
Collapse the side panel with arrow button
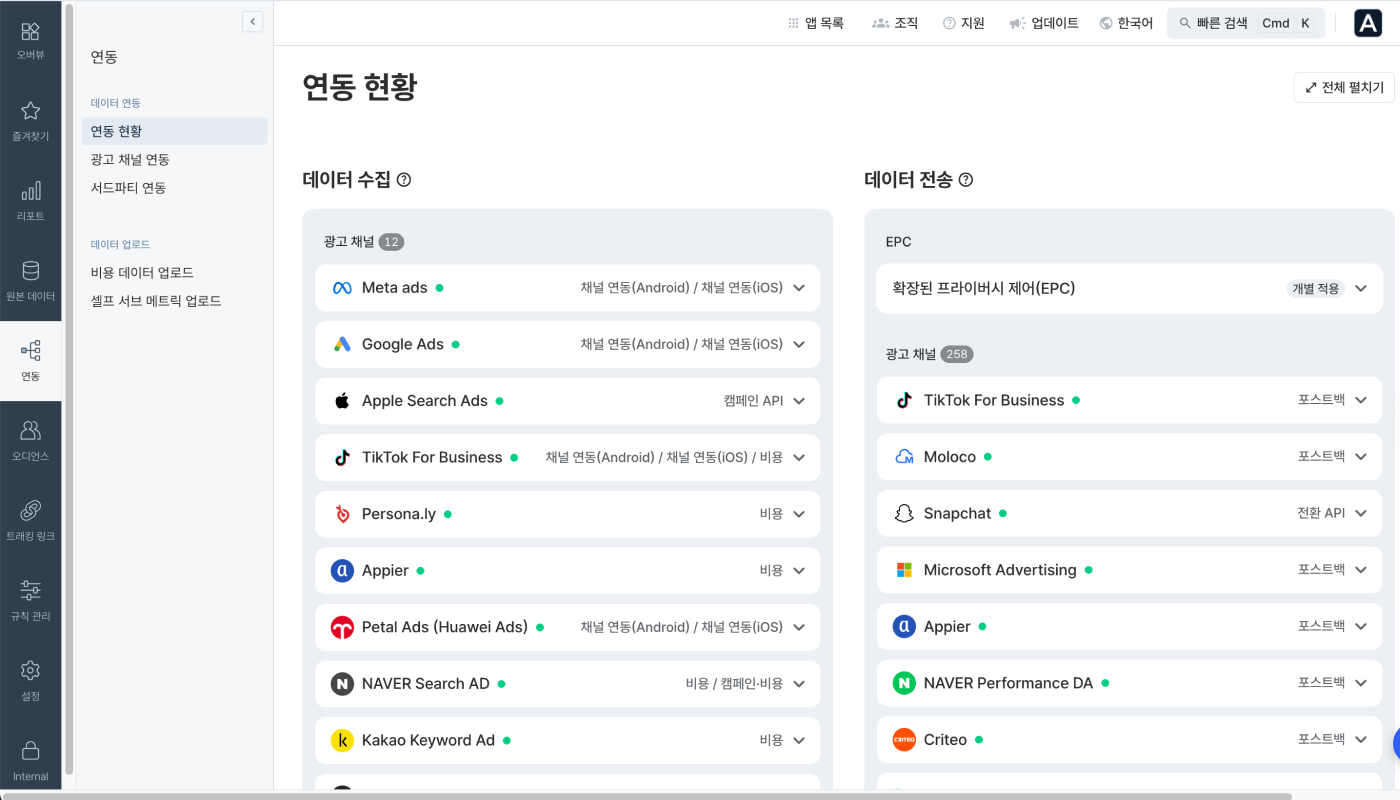point(253,21)
